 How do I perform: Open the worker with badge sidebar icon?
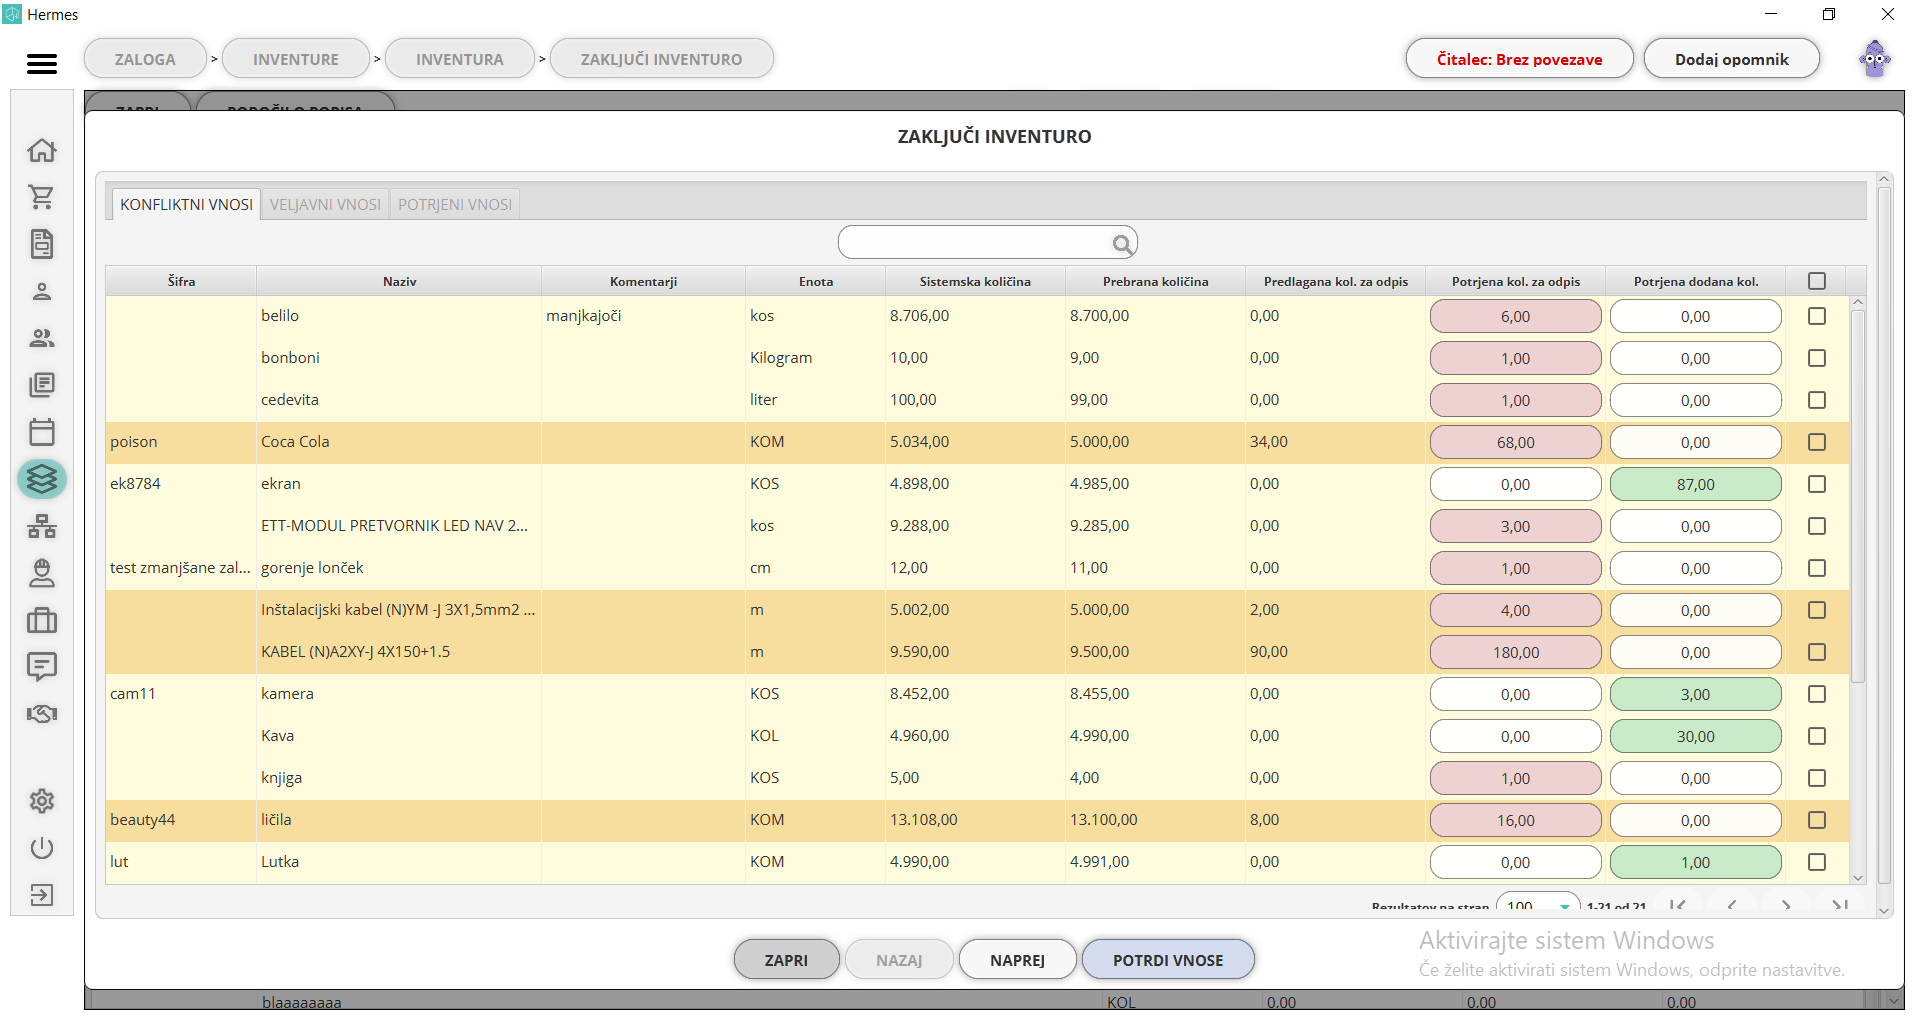click(x=42, y=573)
